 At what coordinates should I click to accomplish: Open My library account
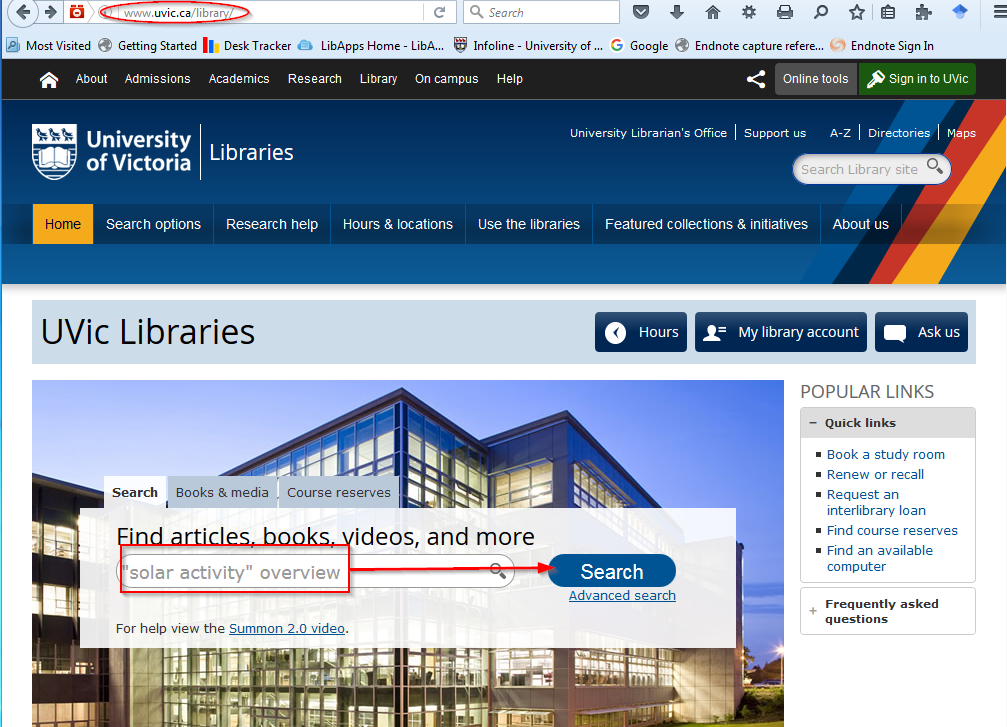point(780,332)
